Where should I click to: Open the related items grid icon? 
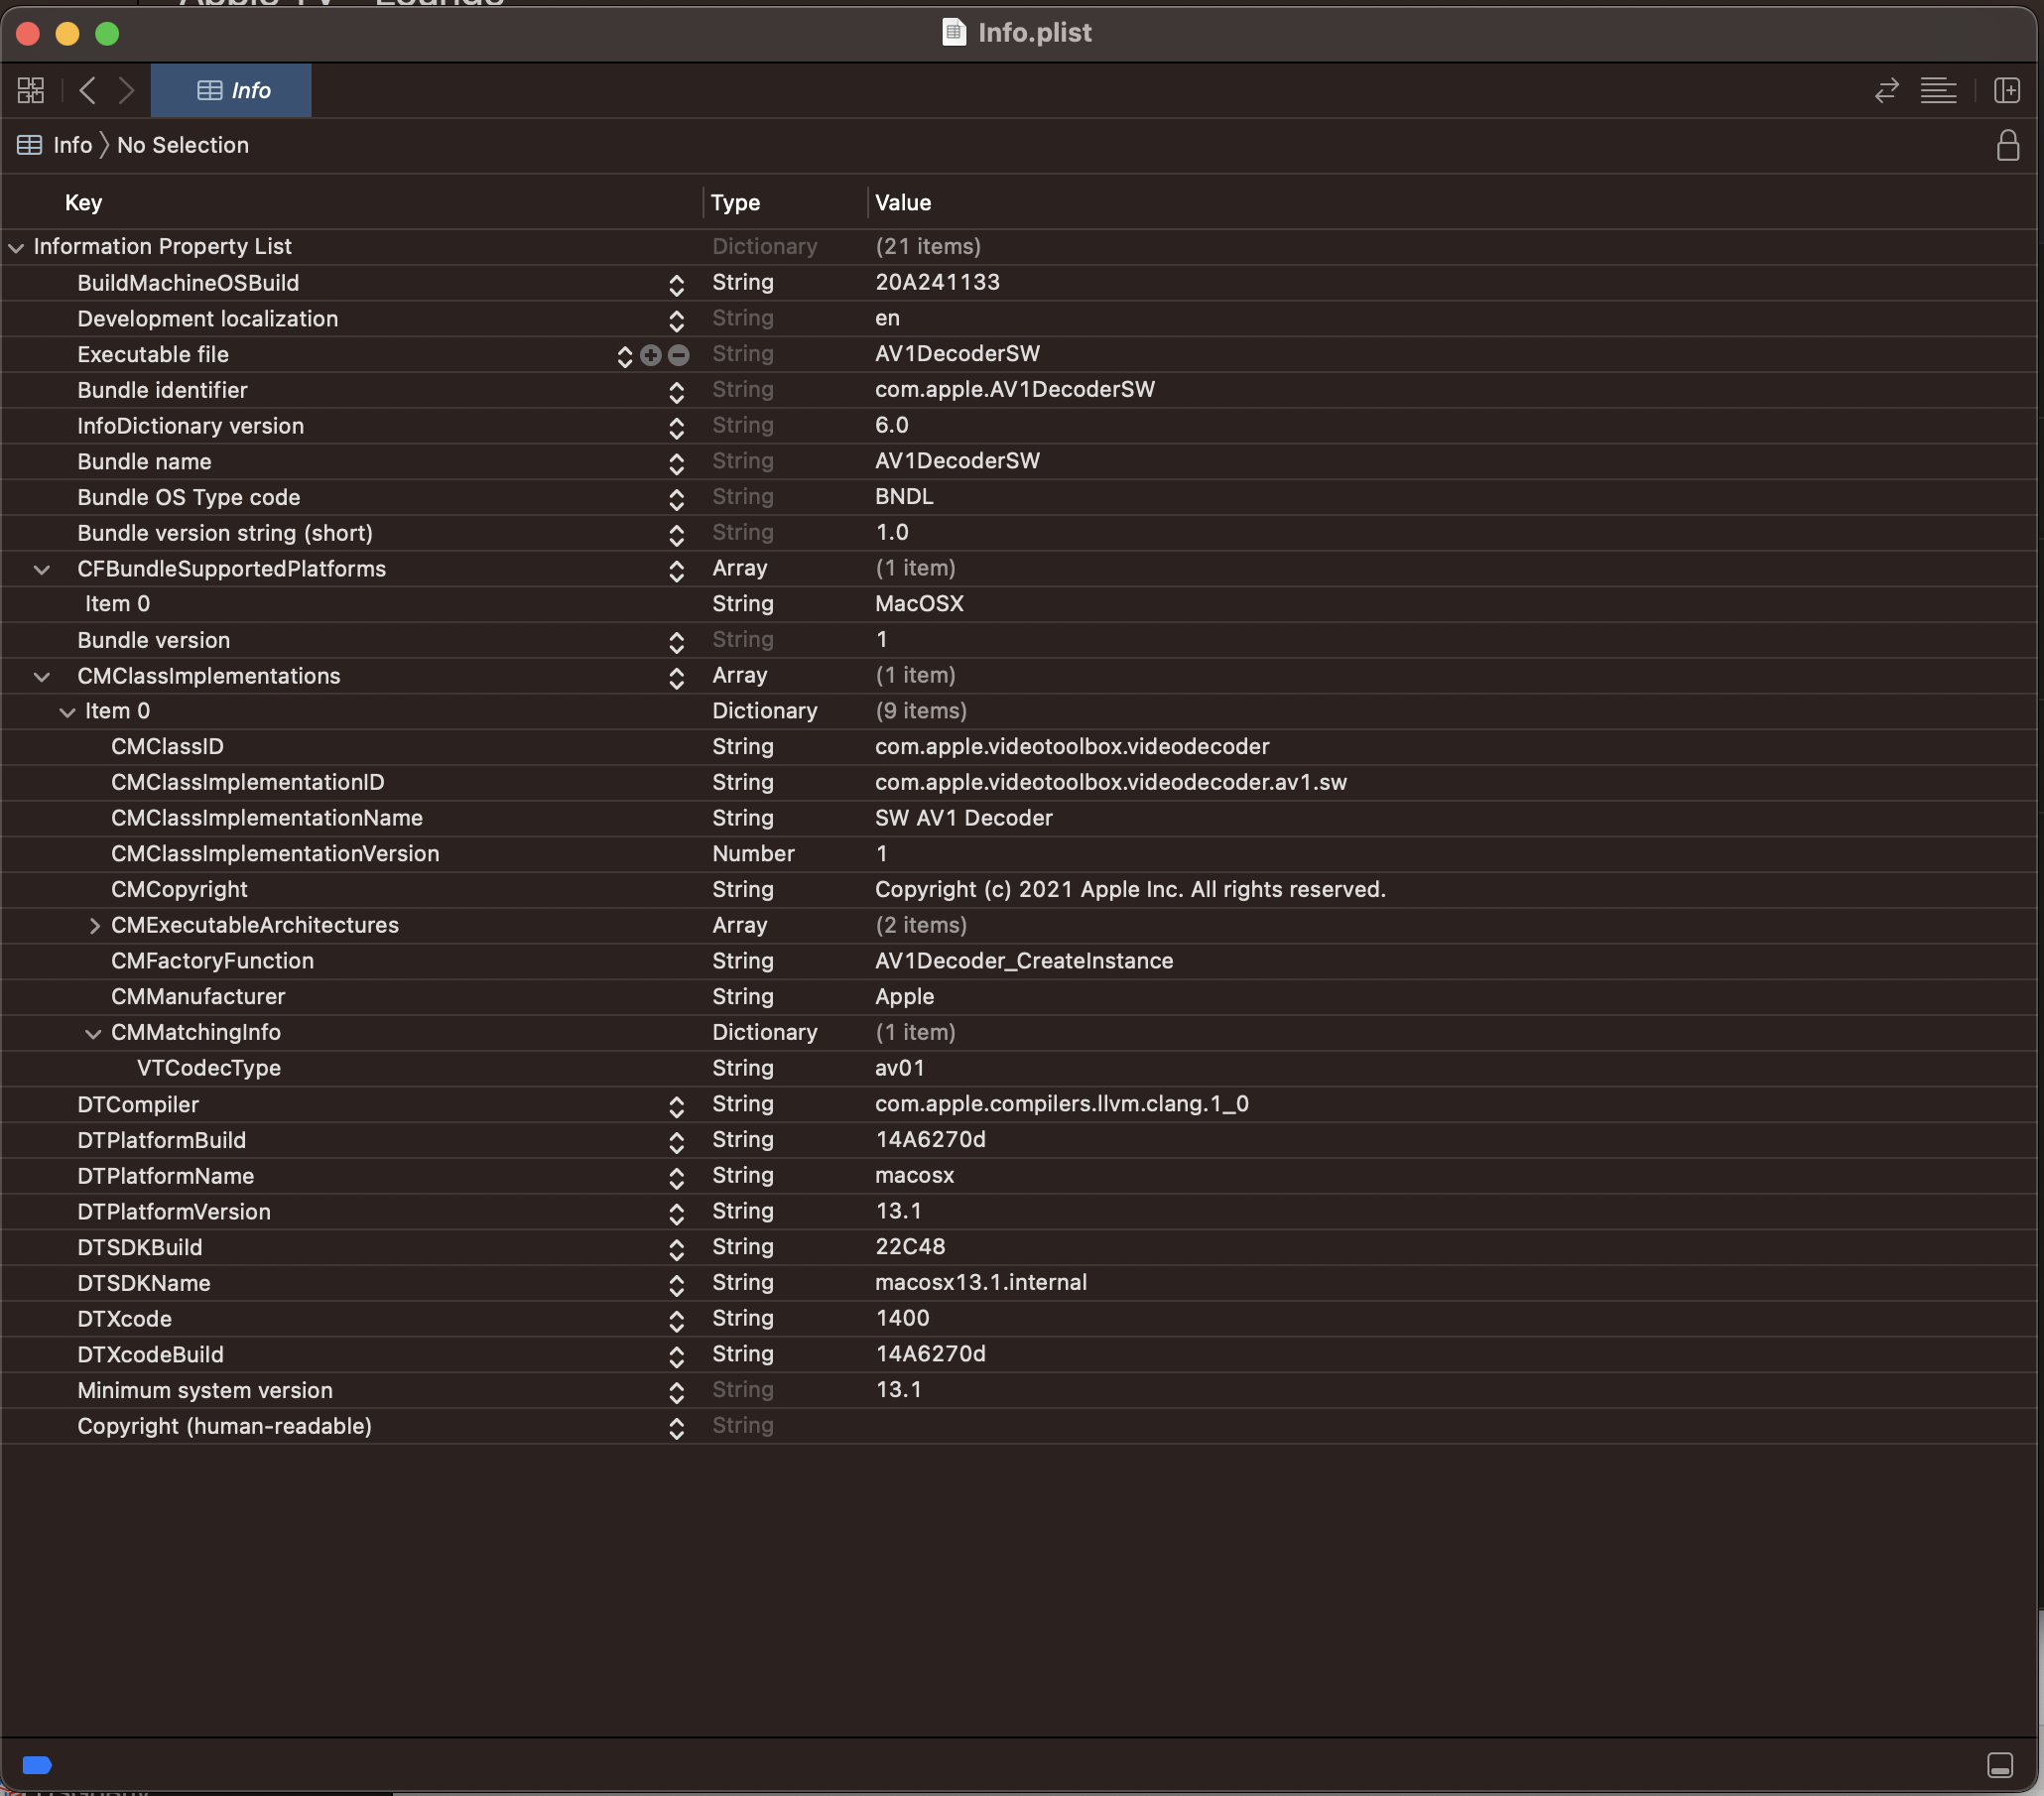coord(31,91)
